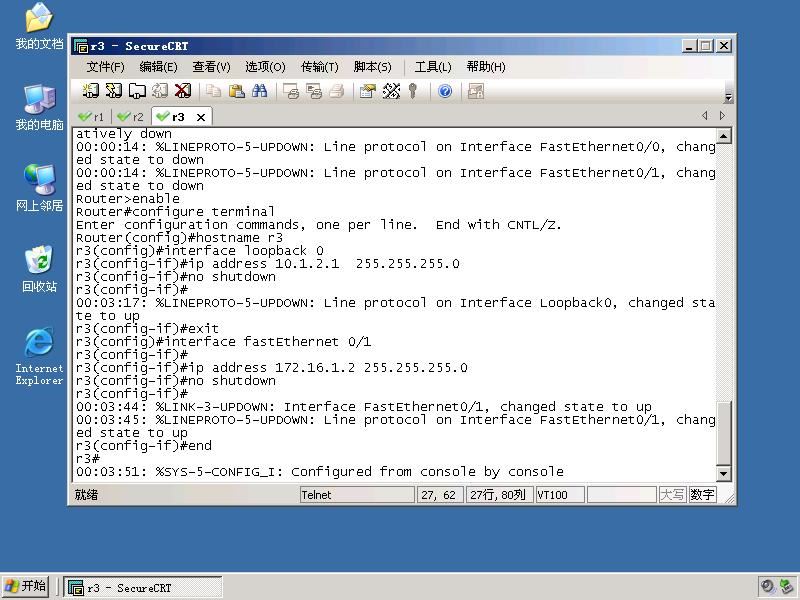This screenshot has width=800, height=600.
Task: Maximize the SecureCRT window
Action: pos(706,46)
